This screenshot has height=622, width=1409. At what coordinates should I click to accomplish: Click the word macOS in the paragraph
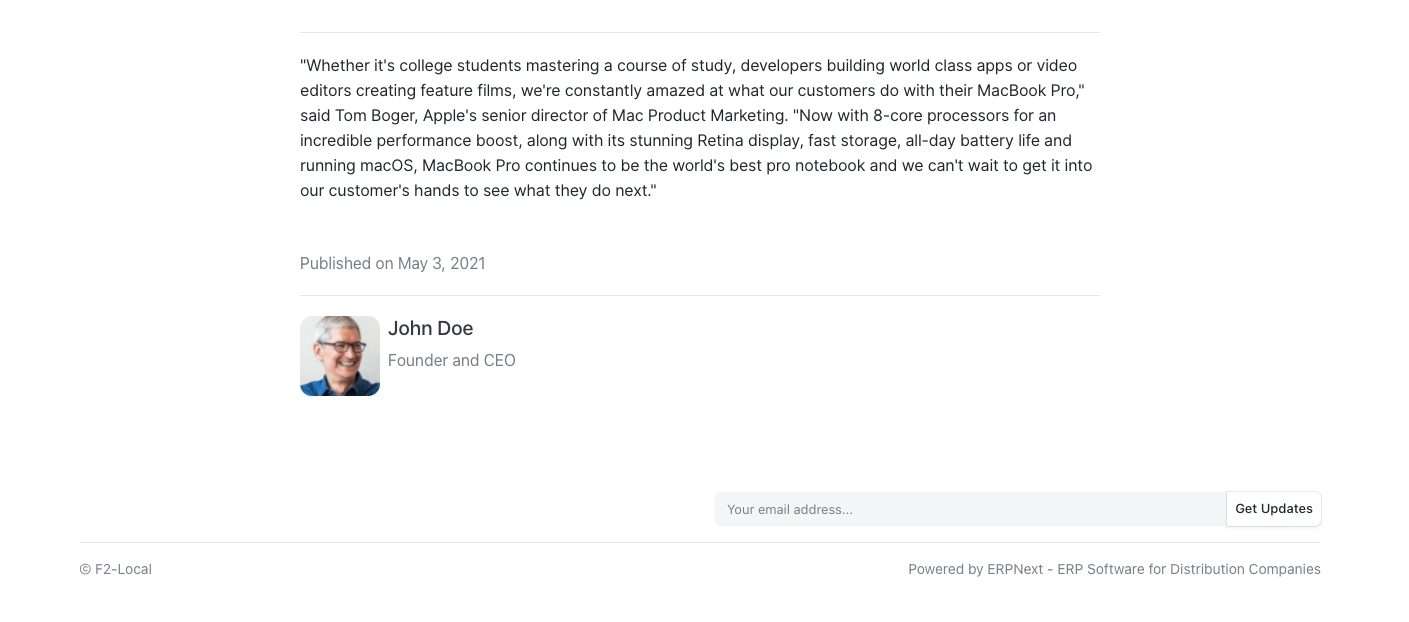[388, 165]
